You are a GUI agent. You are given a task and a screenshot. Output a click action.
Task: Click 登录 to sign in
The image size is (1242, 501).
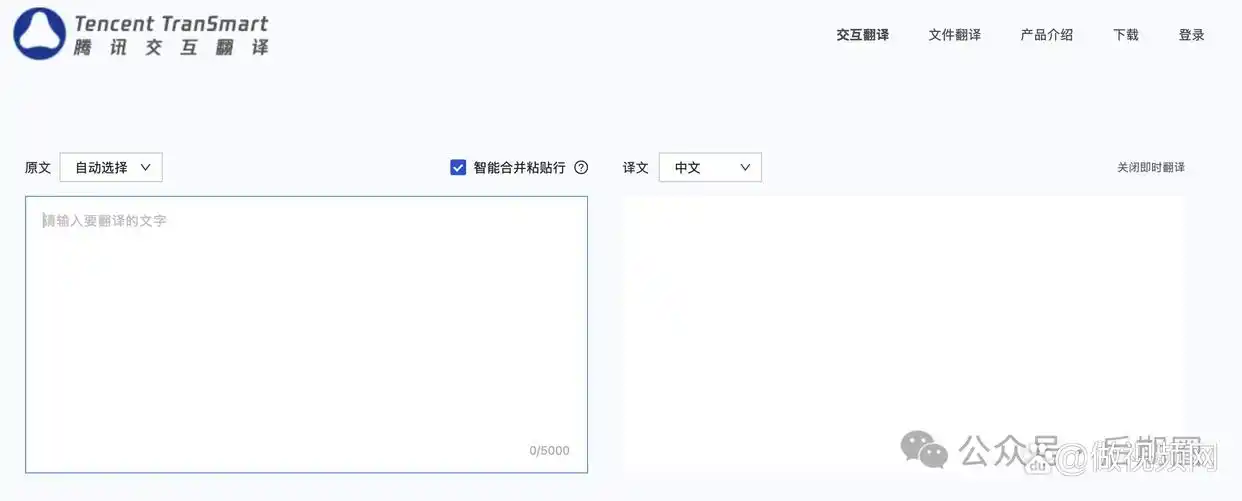point(1191,35)
